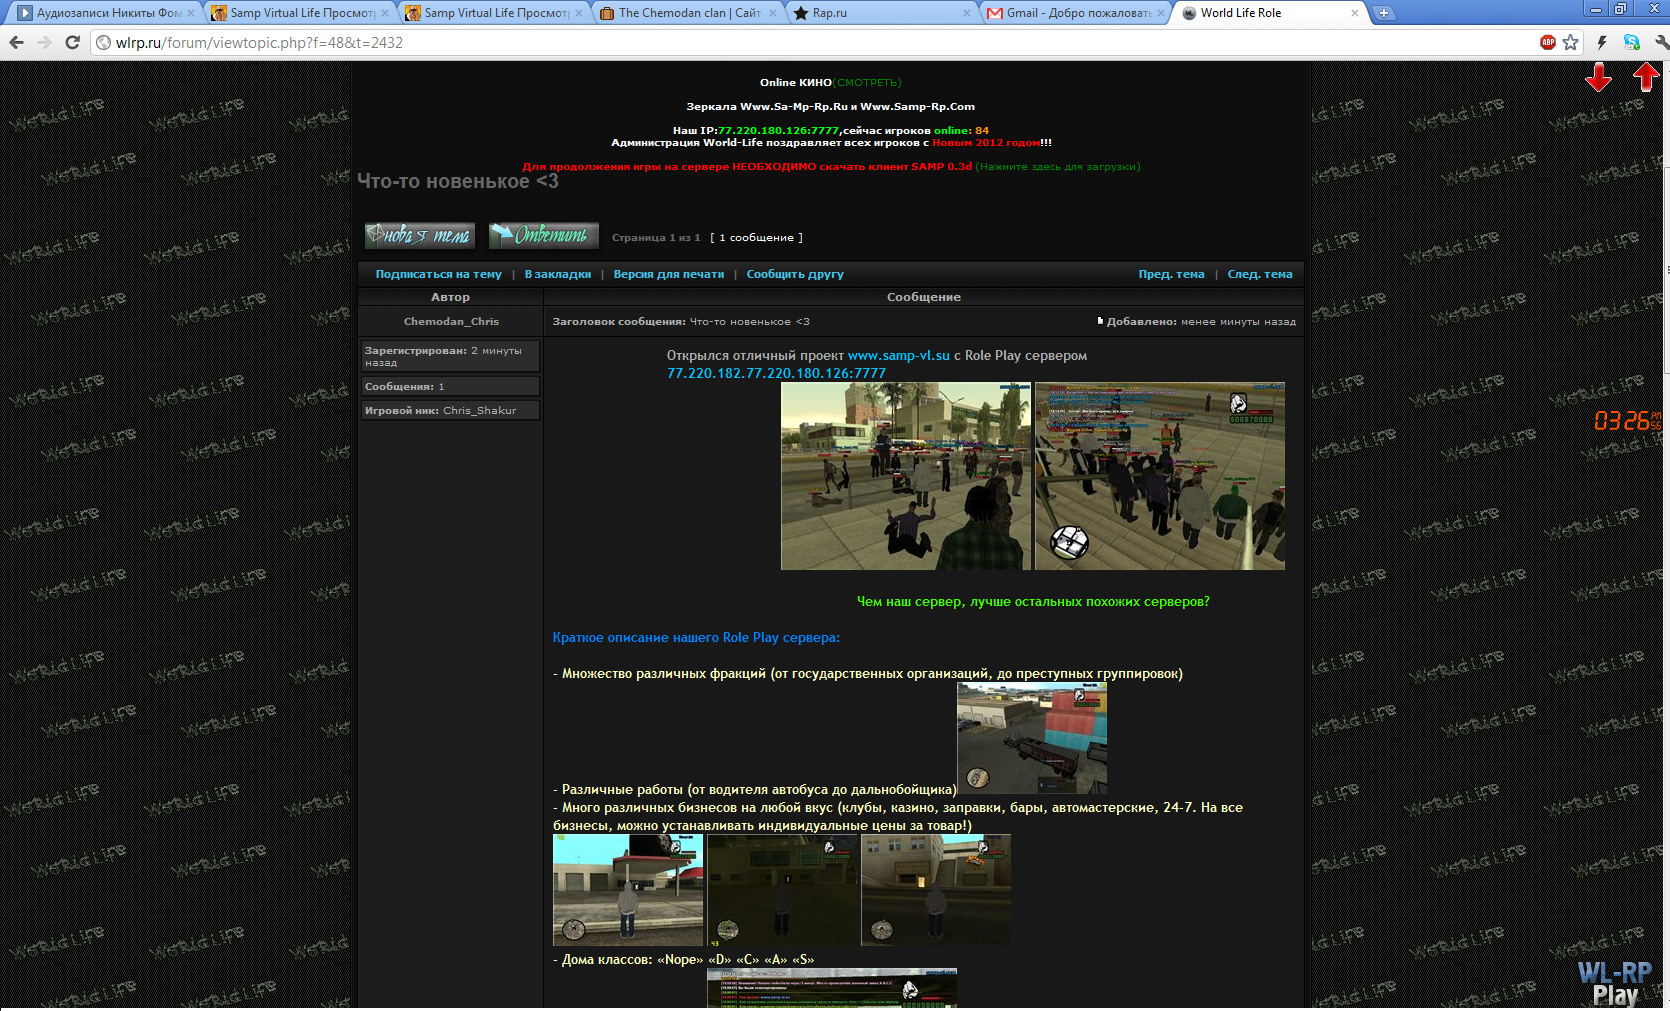Click Нажмите здесь для загрузки link

1058,166
